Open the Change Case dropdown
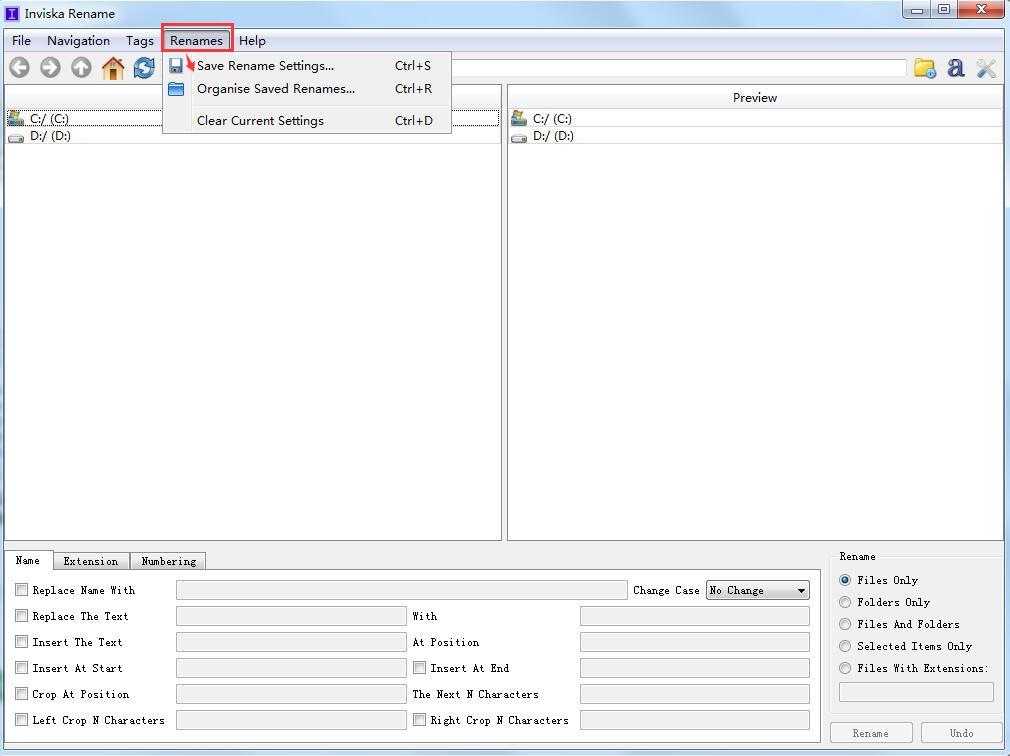The height and width of the screenshot is (756, 1010). tap(758, 590)
